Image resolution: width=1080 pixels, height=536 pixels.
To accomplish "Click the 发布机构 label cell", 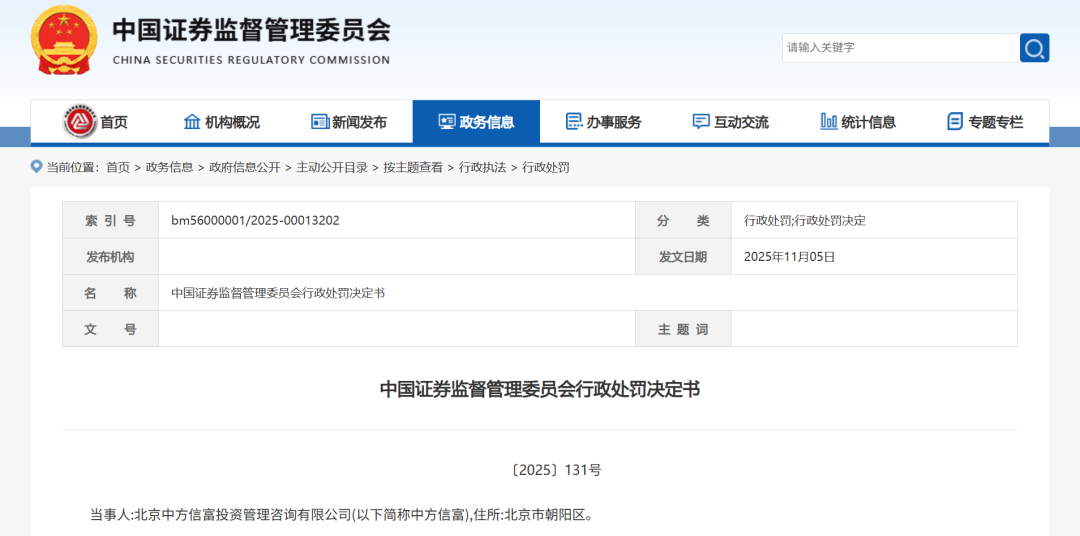I will (110, 257).
